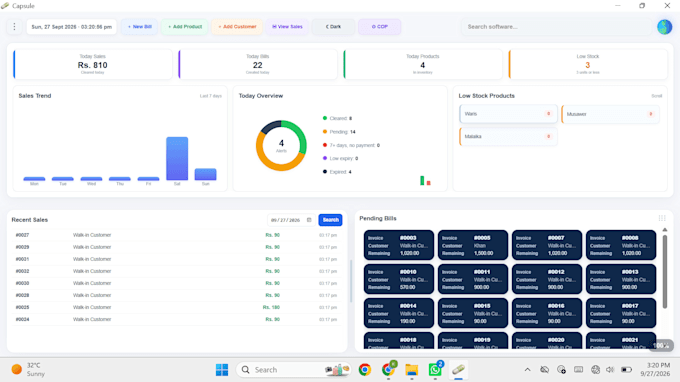
Task: Click the Pending legend entry
Action: 339,132
